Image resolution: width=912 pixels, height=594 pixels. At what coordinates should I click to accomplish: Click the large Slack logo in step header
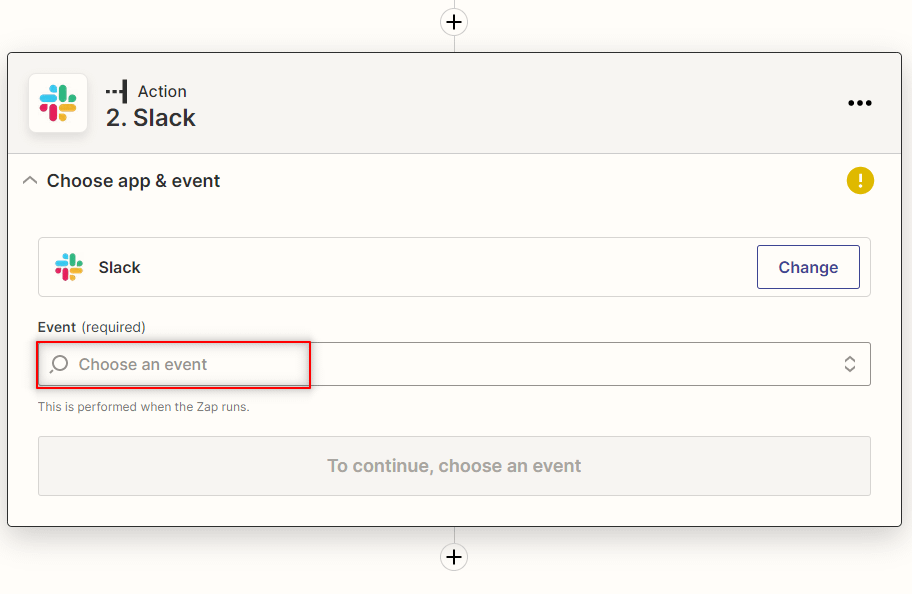pos(58,103)
